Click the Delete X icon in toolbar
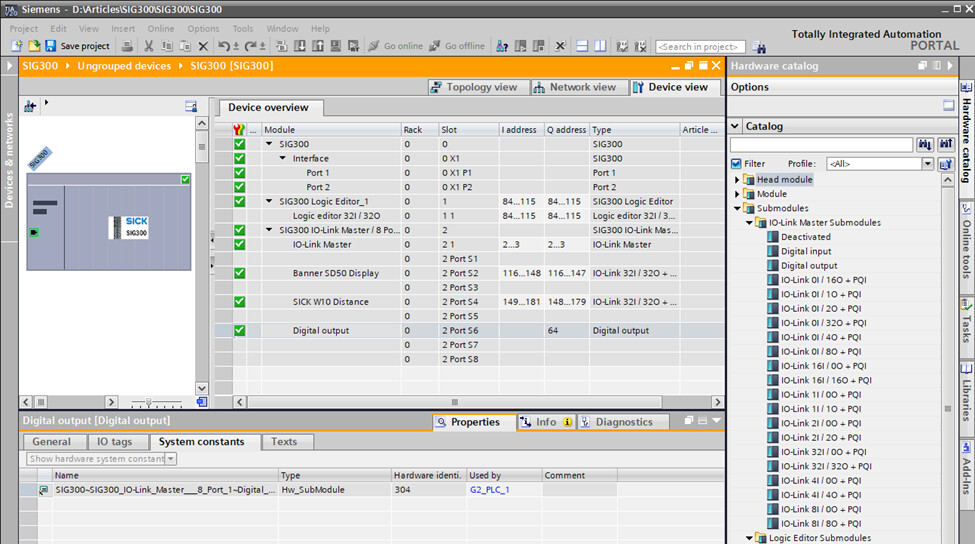The image size is (975, 544). (203, 46)
